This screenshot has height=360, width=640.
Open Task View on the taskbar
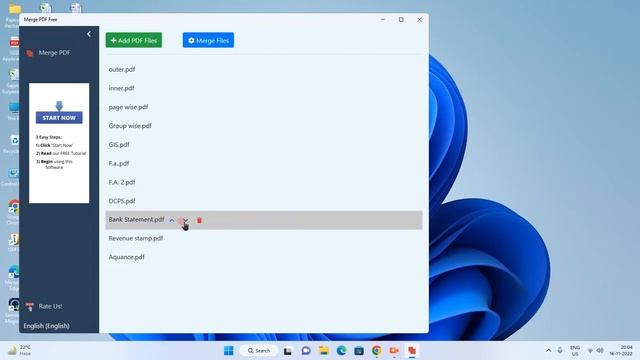pyautogui.click(x=288, y=351)
